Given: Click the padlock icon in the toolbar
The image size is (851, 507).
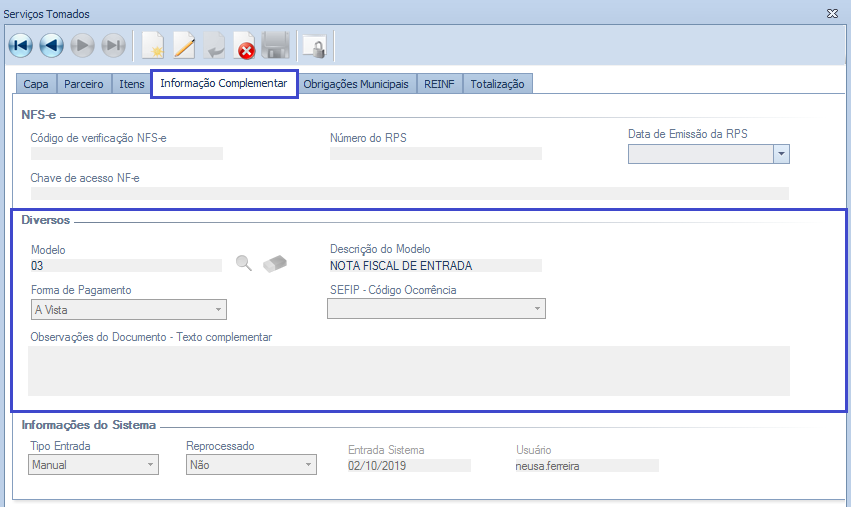Looking at the screenshot, I should (x=314, y=46).
